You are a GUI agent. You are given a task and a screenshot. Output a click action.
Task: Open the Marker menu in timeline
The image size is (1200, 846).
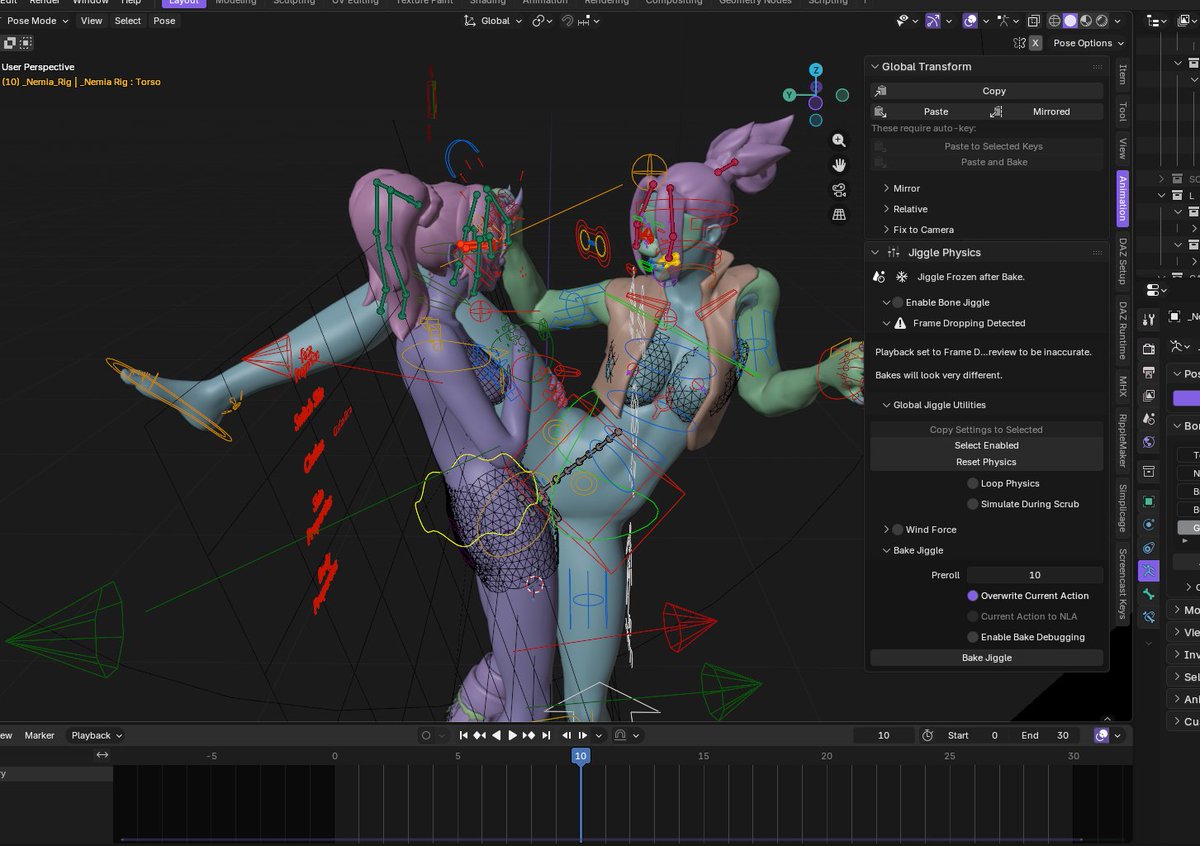tap(40, 735)
